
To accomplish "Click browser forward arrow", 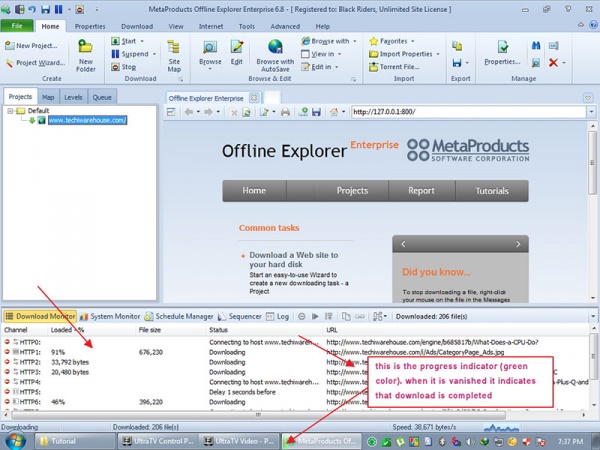I will [x=208, y=112].
